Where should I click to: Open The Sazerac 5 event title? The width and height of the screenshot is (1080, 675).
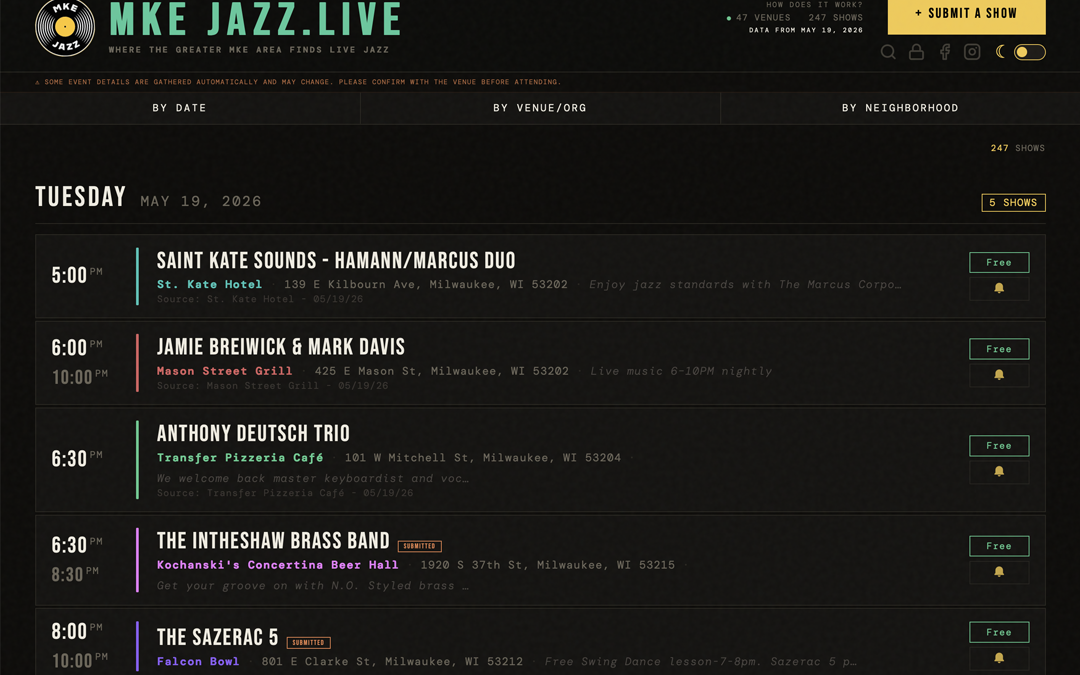218,638
